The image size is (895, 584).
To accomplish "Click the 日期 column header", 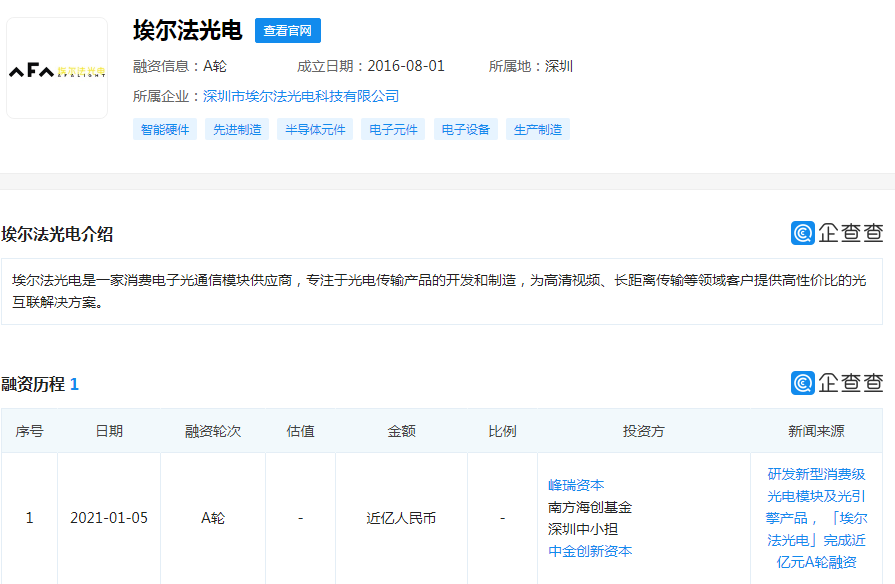I will tap(109, 431).
